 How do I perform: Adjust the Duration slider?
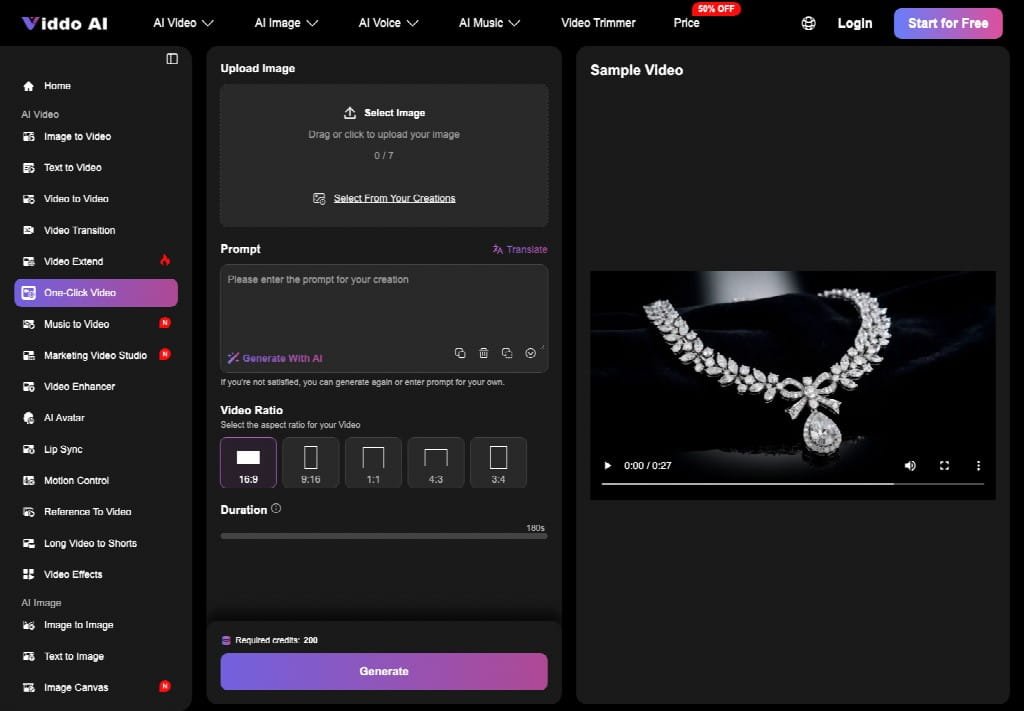click(384, 536)
